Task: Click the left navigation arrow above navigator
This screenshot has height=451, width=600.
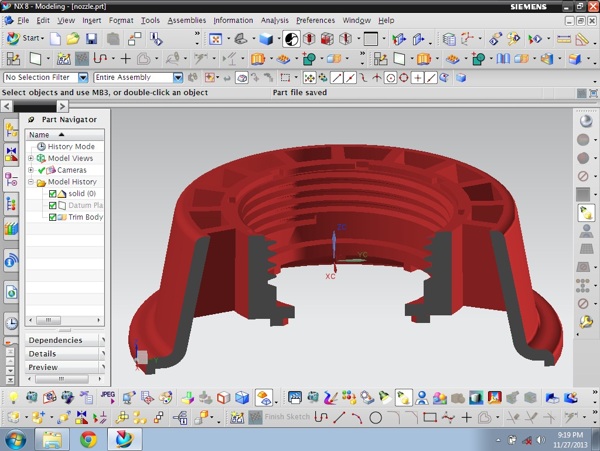Action: point(7,106)
